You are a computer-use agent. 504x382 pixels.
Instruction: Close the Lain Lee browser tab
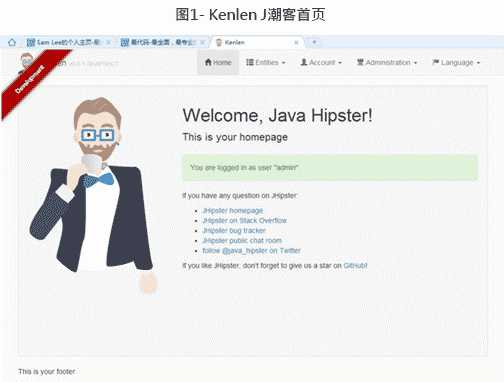tap(108, 42)
